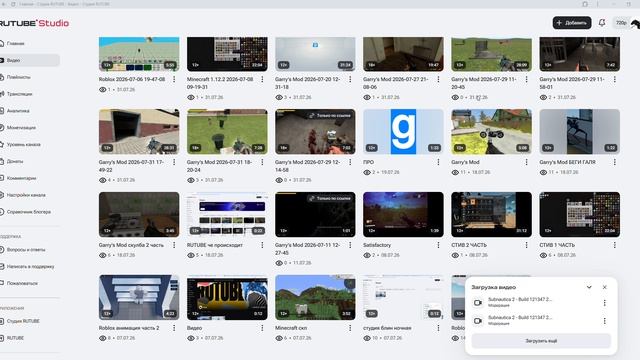The height and width of the screenshot is (360, 640).
Task: Open the Roblox 2026-07-06 19-47-08 thumbnail
Action: [139, 54]
